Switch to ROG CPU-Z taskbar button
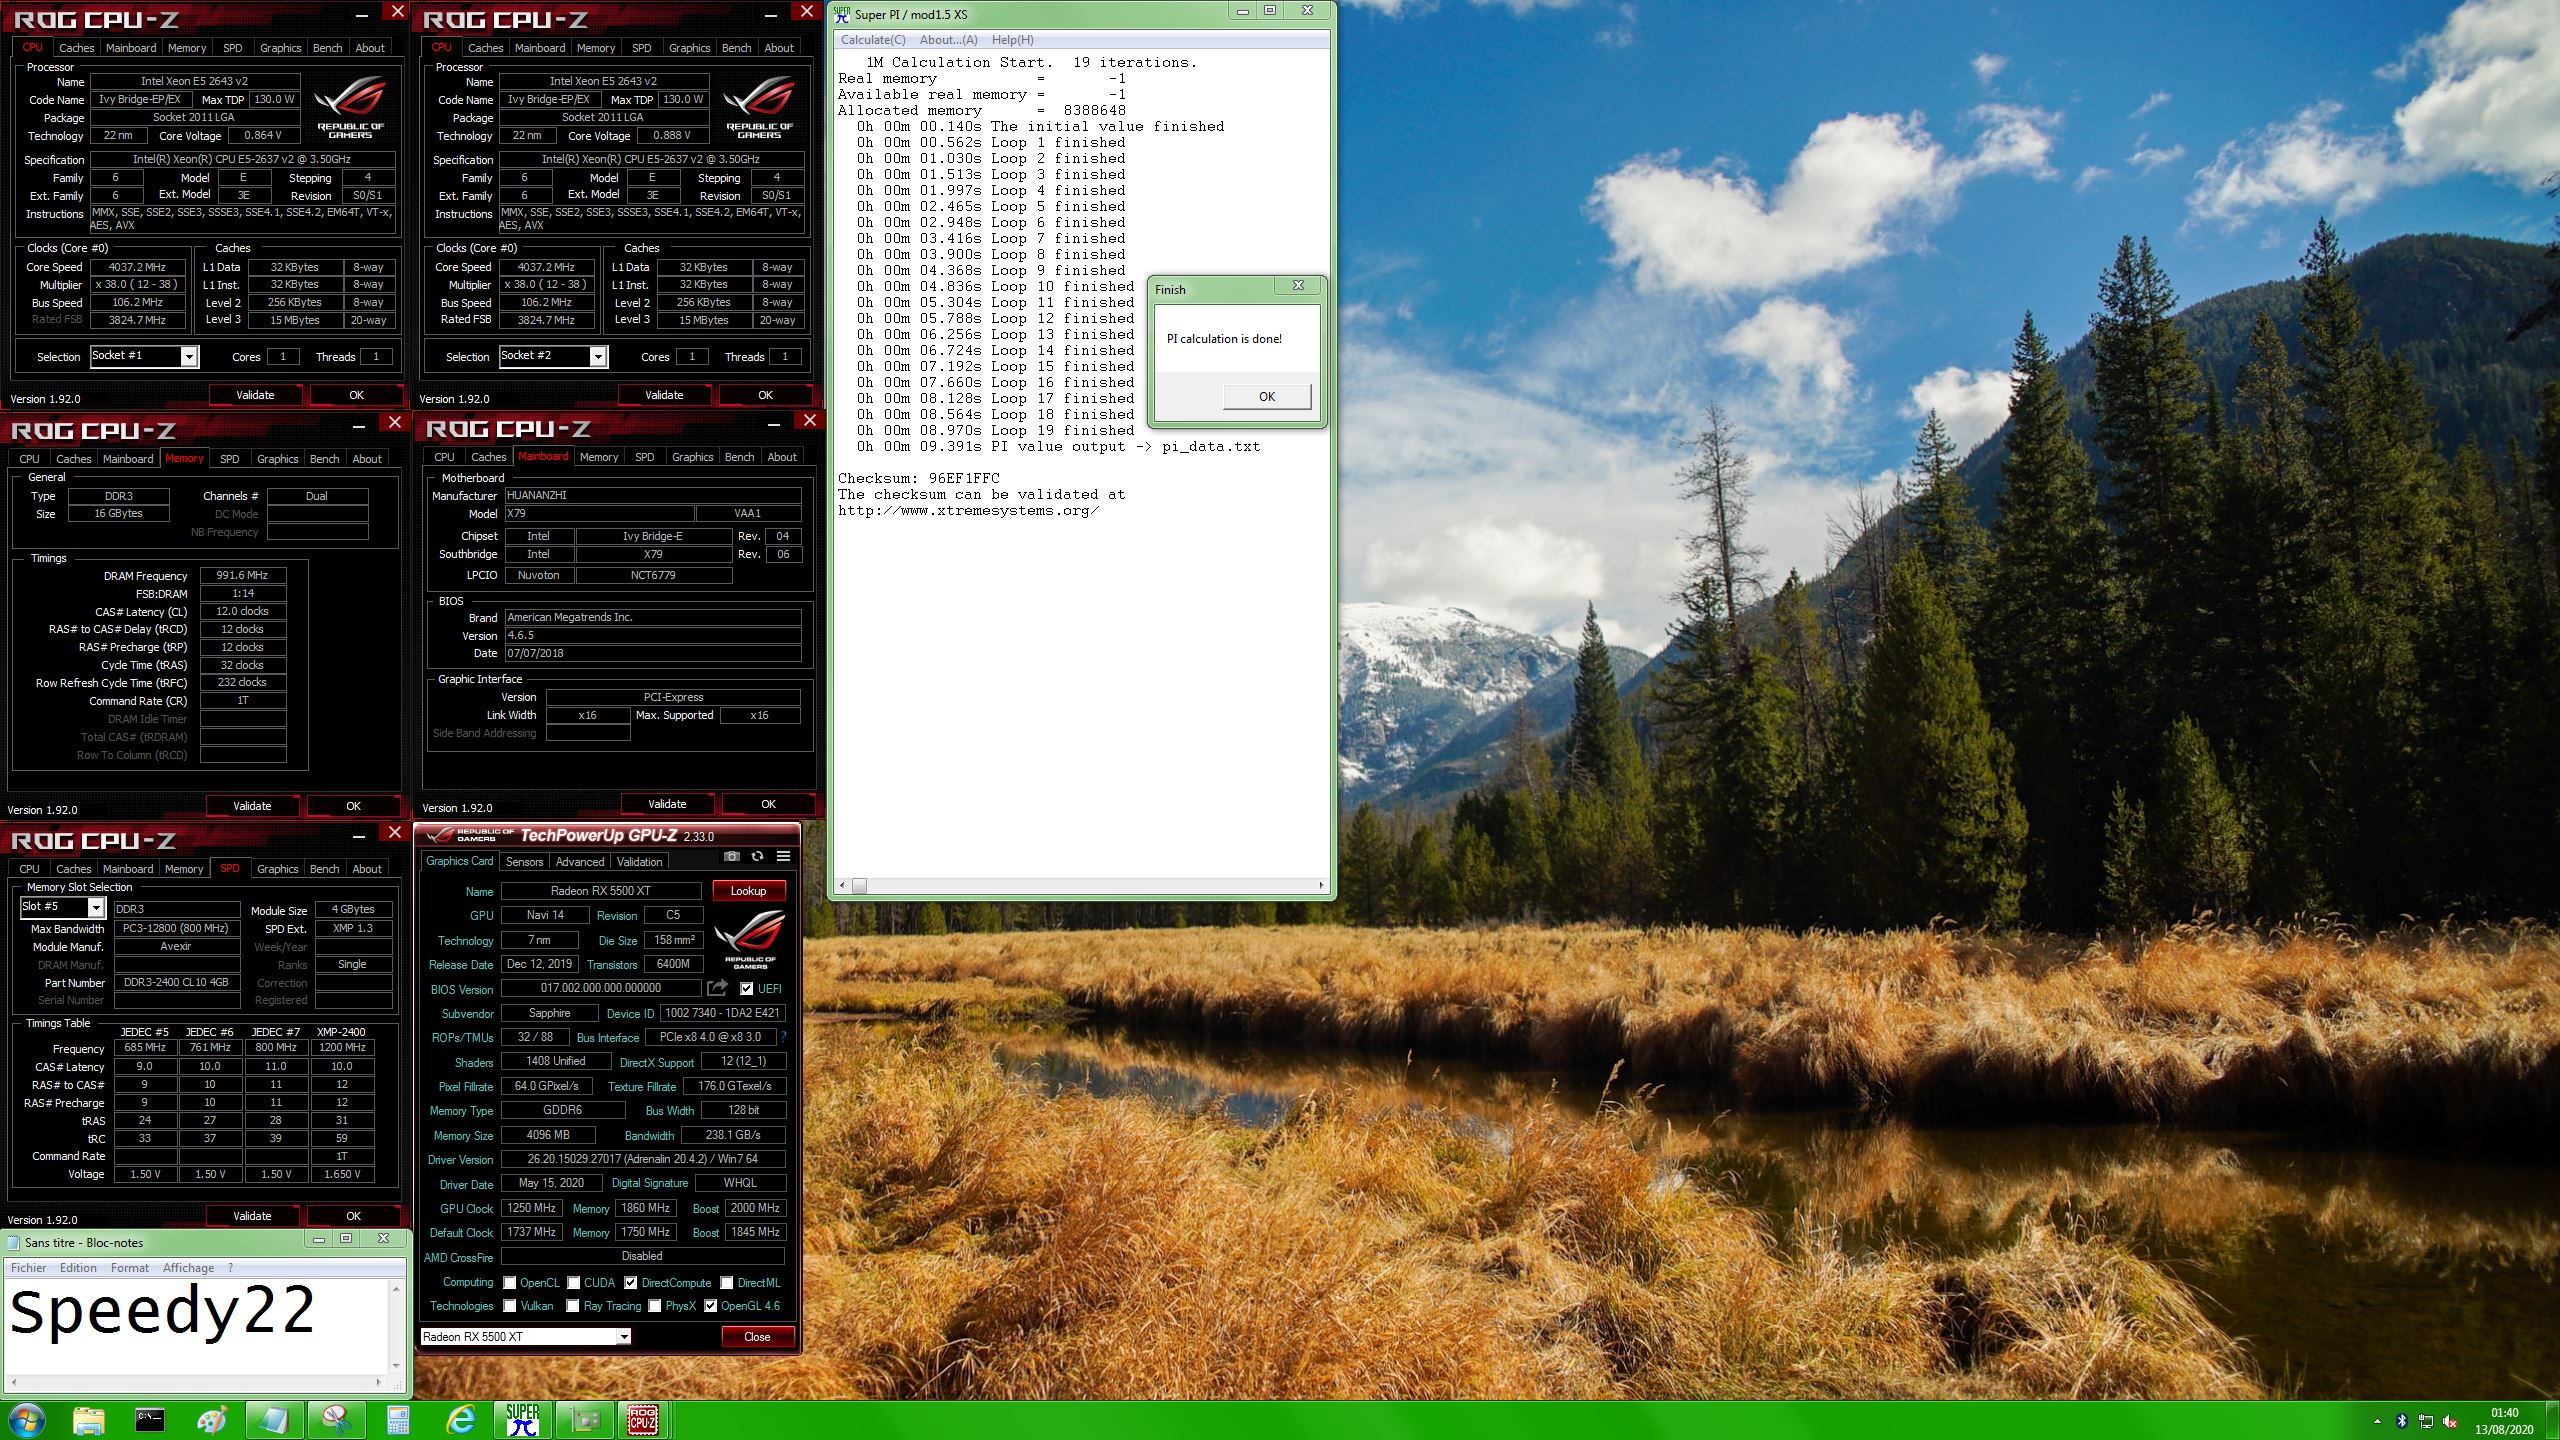2560x1440 pixels. tap(643, 1420)
